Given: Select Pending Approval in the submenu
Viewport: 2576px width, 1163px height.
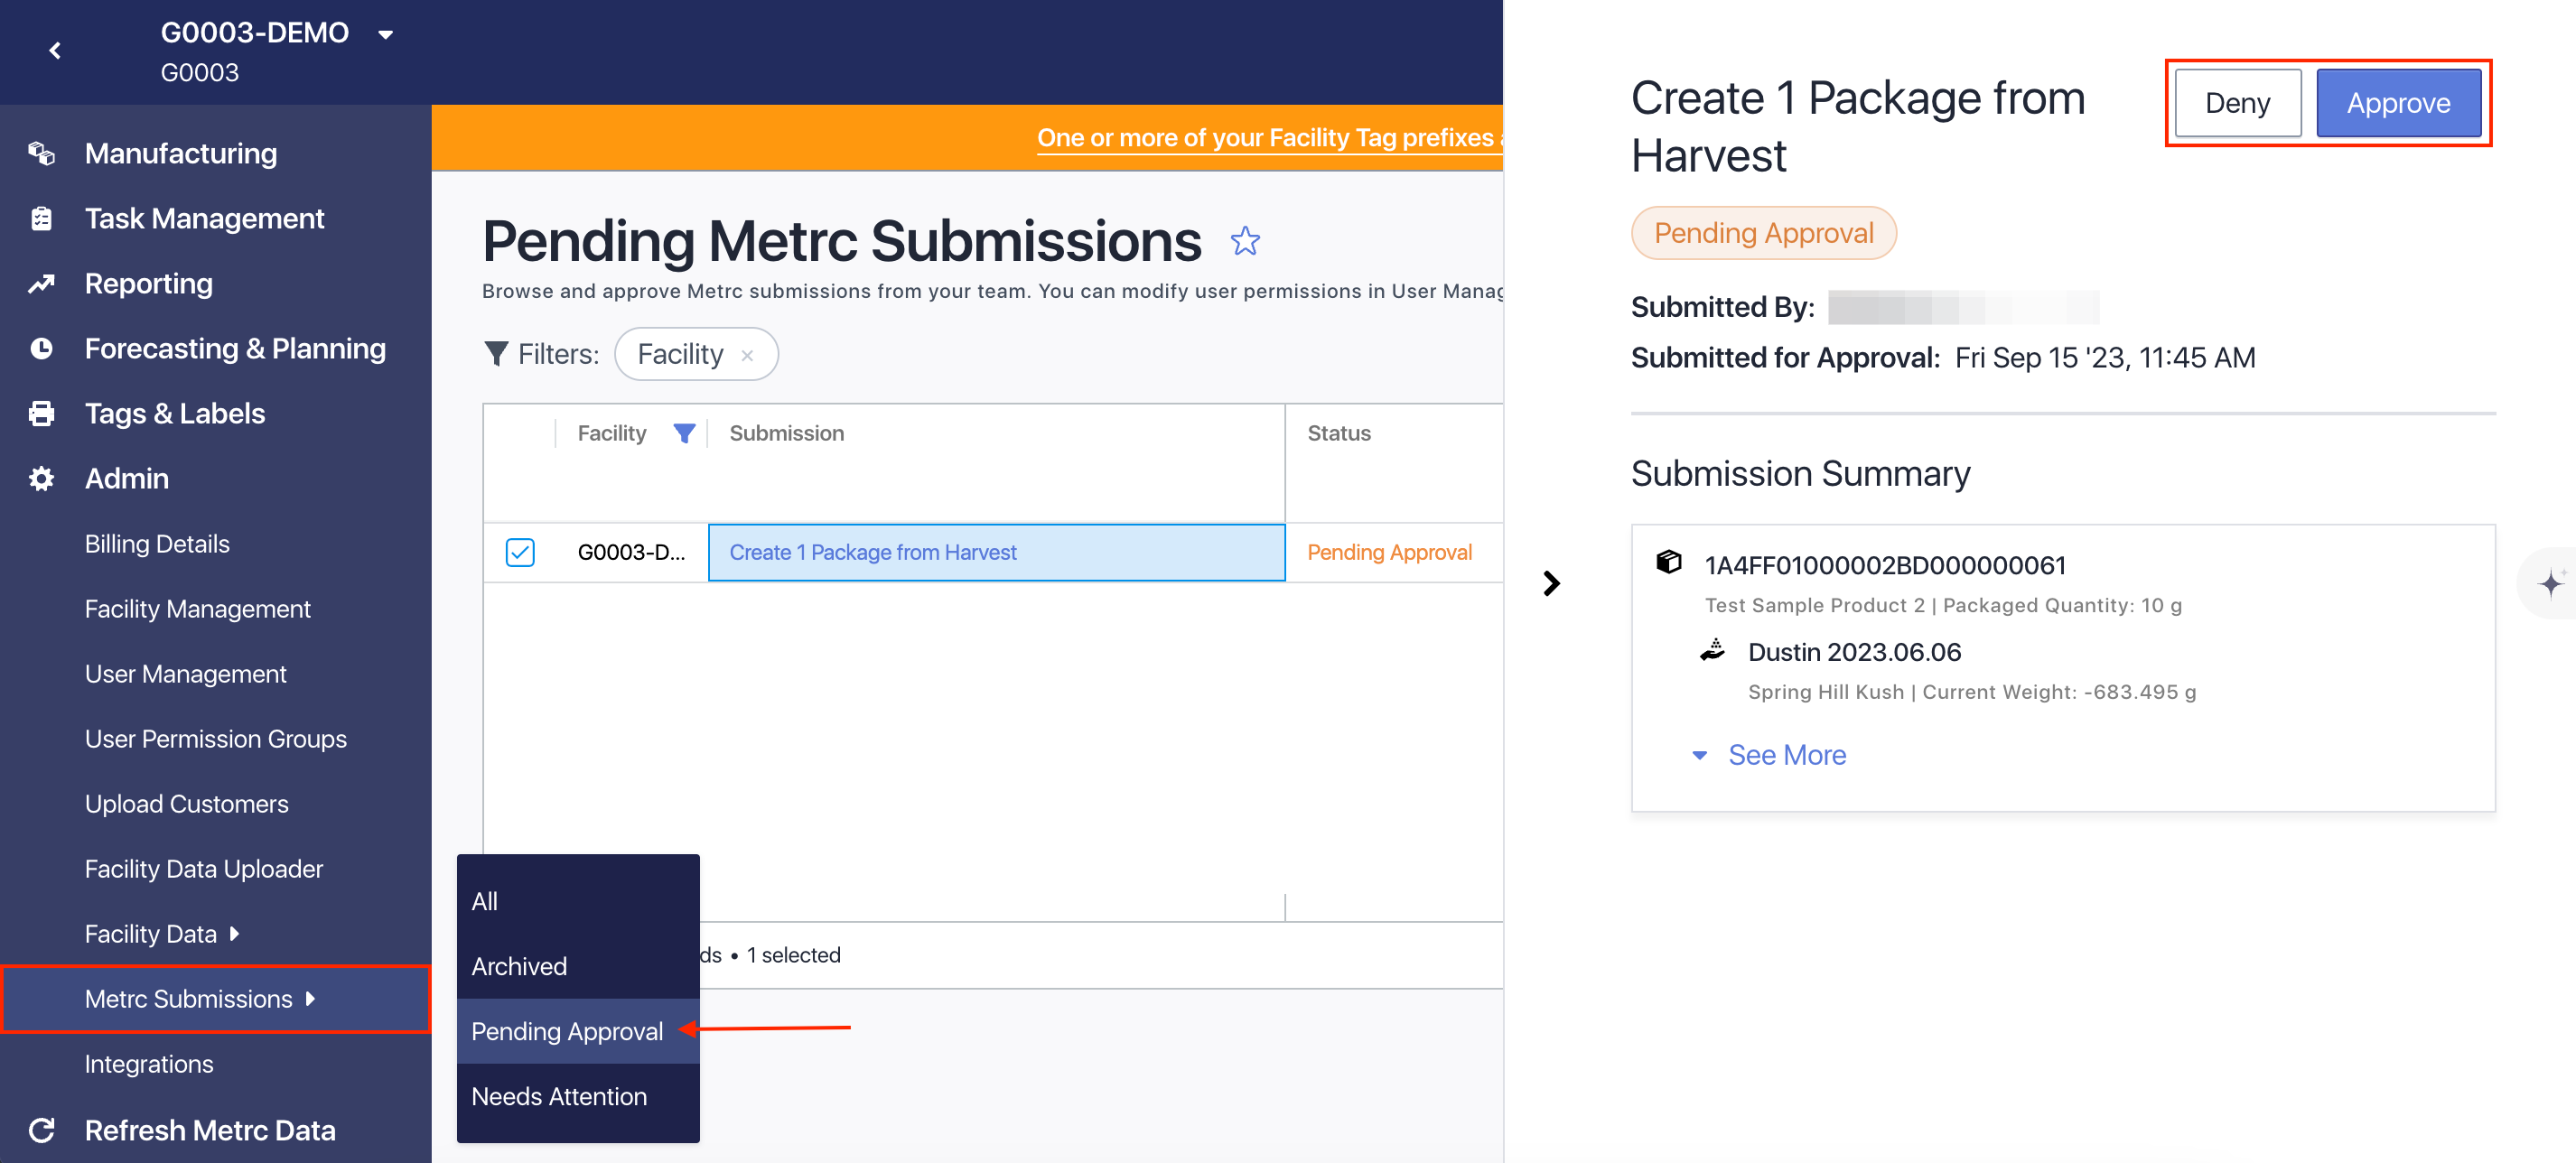Looking at the screenshot, I should click(x=578, y=1031).
